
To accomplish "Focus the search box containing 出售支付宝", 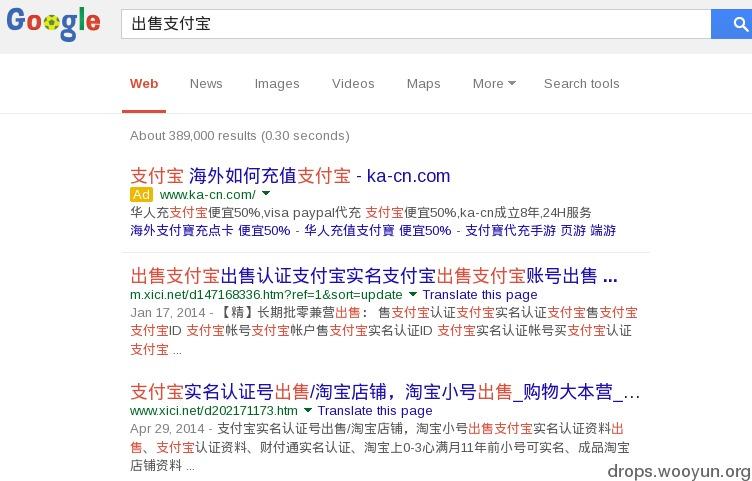I will tap(416, 23).
